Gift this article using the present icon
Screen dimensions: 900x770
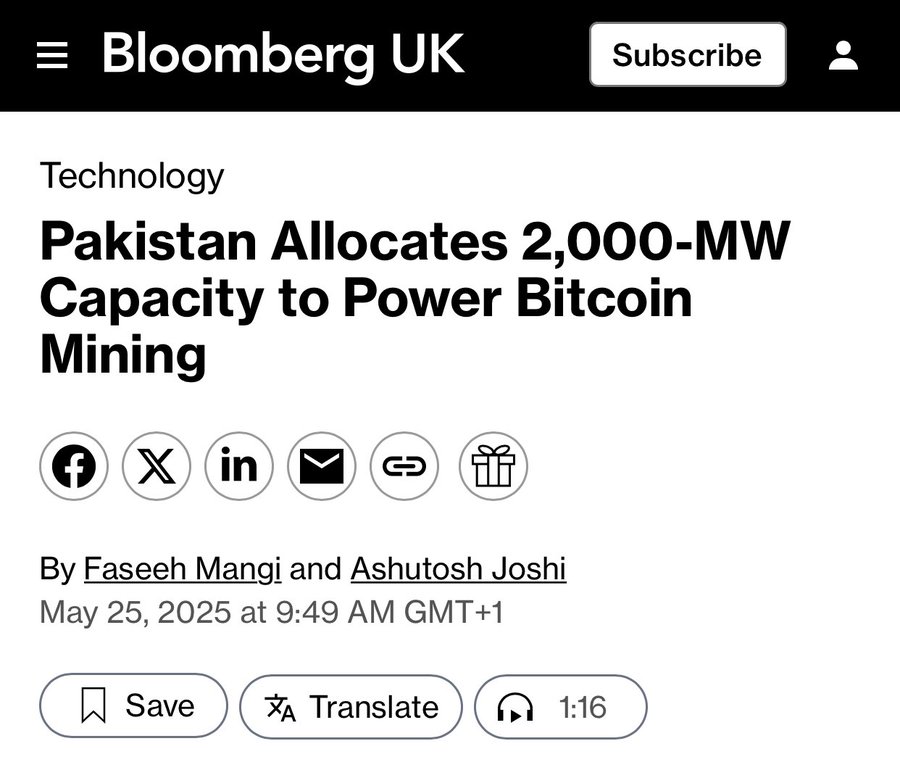tap(493, 466)
